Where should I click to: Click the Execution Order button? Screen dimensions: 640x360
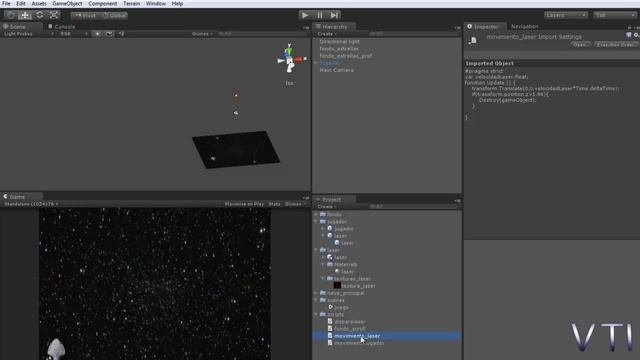point(616,44)
